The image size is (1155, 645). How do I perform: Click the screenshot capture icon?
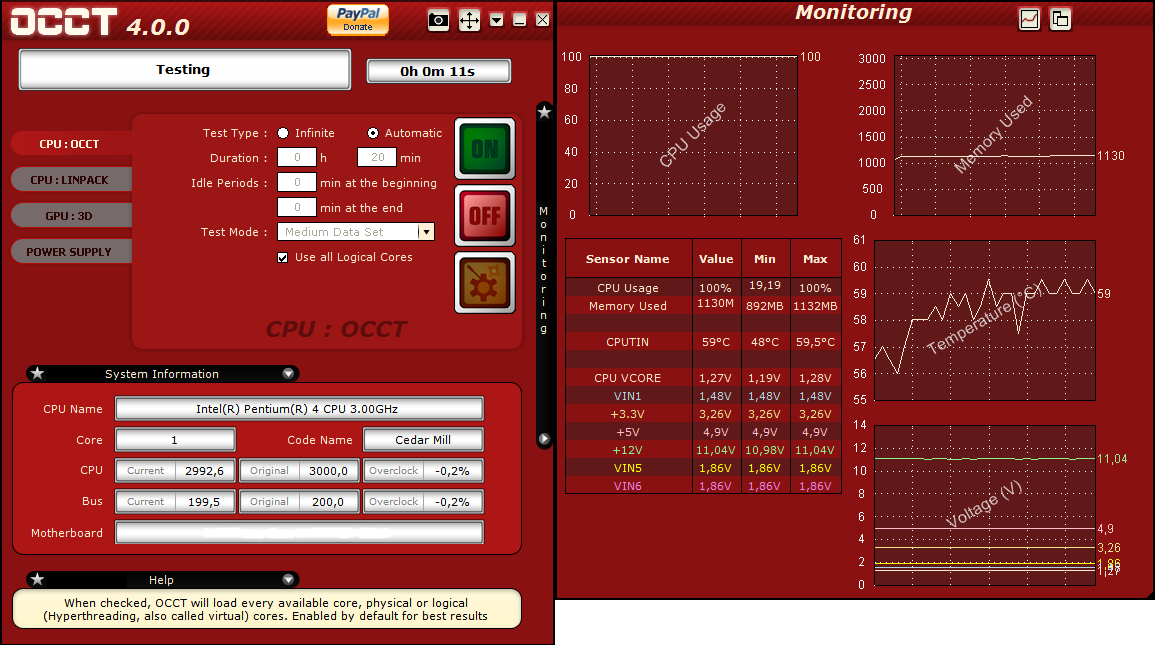(438, 20)
